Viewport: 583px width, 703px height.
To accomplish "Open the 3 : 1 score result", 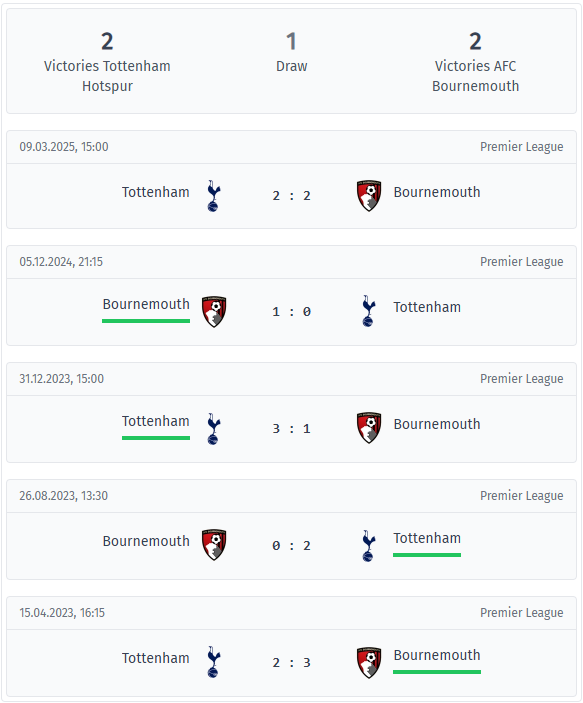I will 292,429.
